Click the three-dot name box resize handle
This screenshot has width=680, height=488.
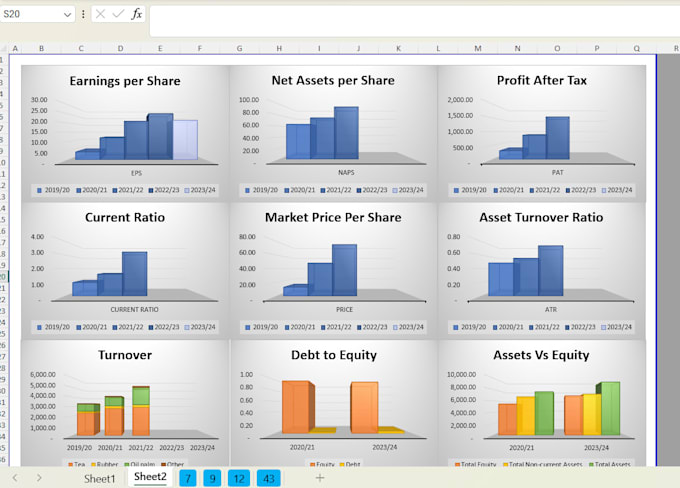[83, 14]
